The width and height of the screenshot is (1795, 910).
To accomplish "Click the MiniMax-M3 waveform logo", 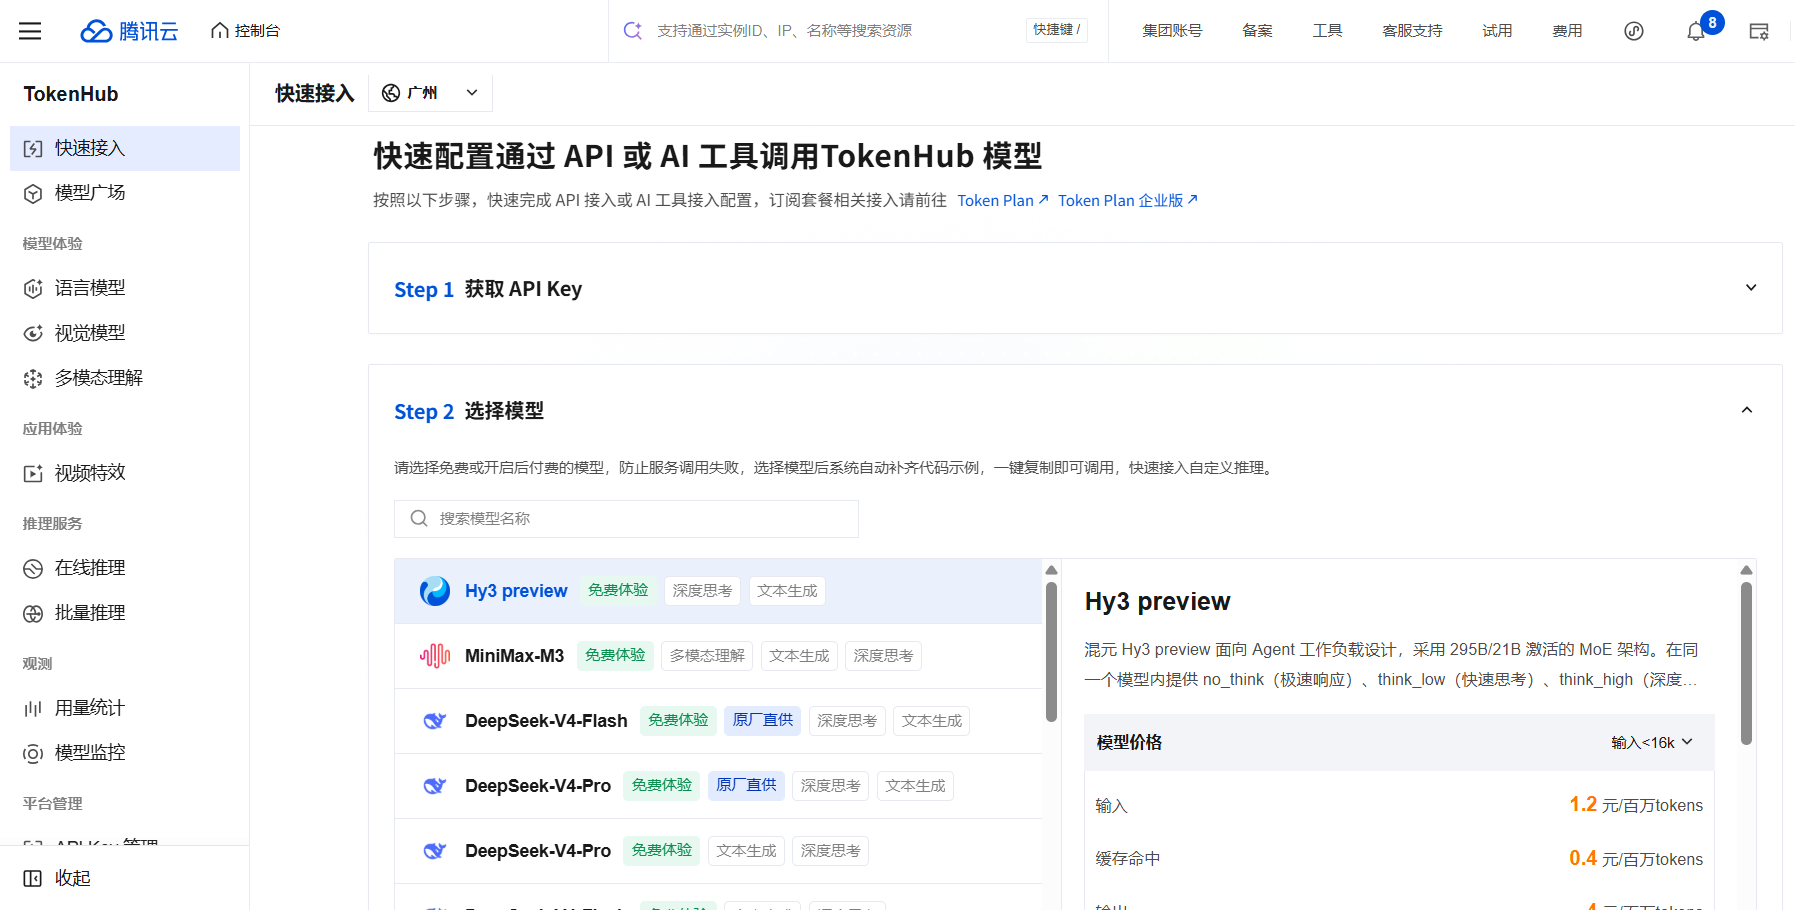I will coord(435,656).
